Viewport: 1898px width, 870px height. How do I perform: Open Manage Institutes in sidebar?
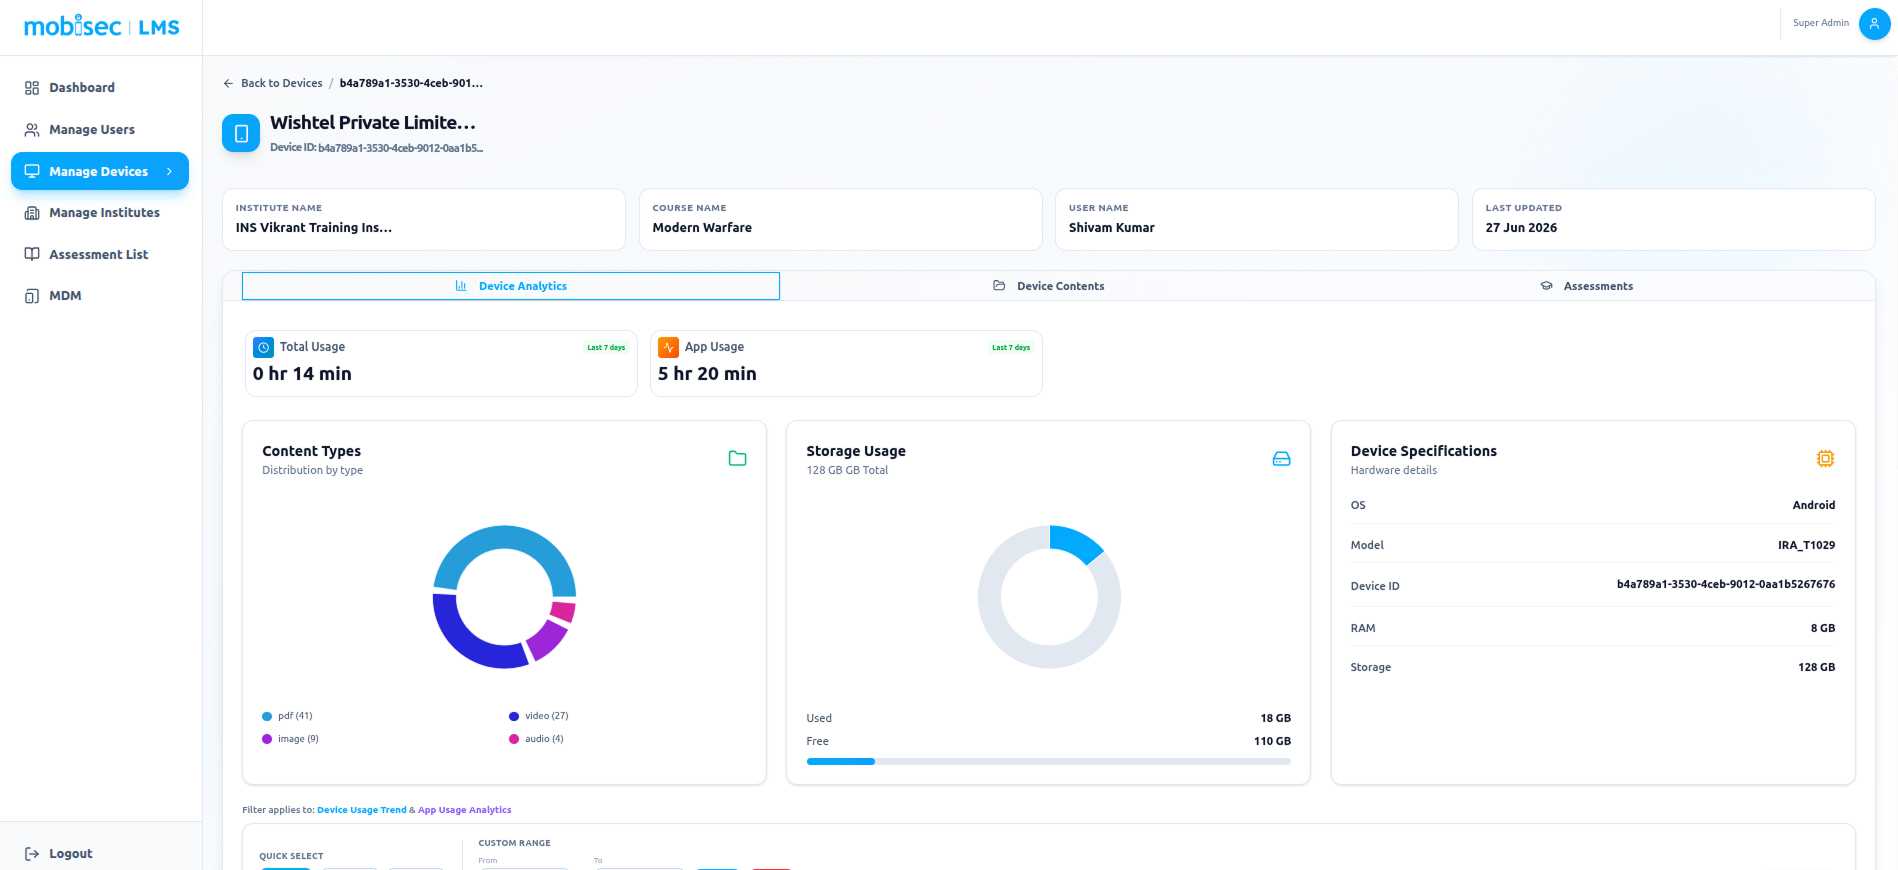(100, 213)
